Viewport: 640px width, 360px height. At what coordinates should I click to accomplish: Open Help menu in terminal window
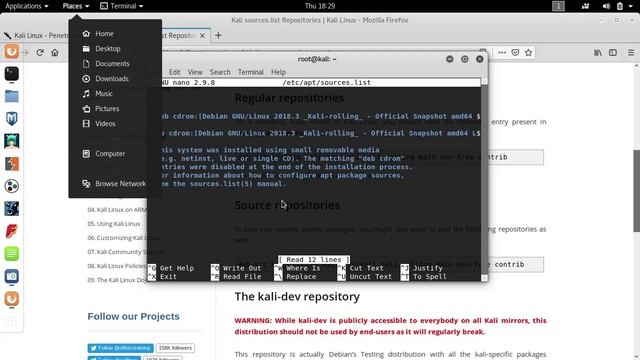278,72
